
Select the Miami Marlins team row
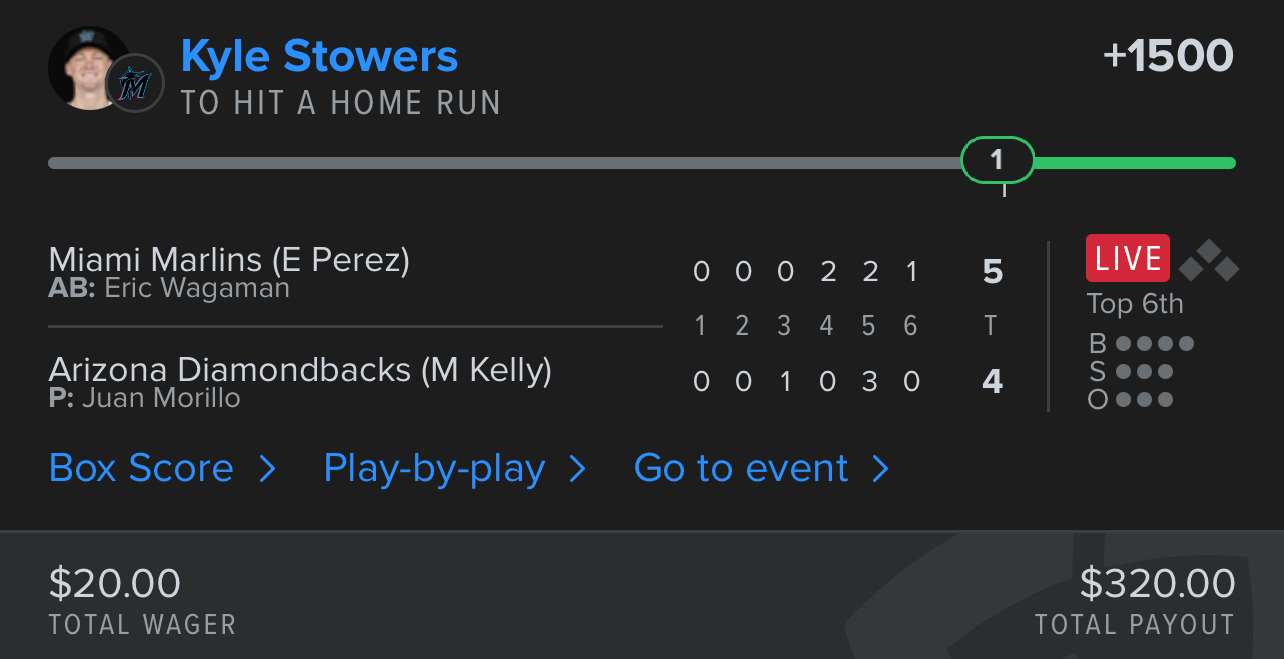point(527,272)
